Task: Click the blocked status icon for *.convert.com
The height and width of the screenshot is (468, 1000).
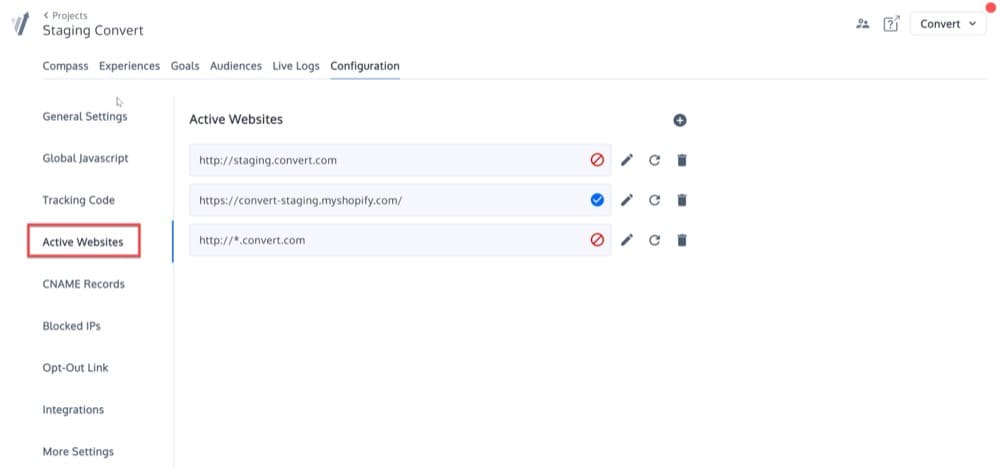Action: pyautogui.click(x=597, y=240)
